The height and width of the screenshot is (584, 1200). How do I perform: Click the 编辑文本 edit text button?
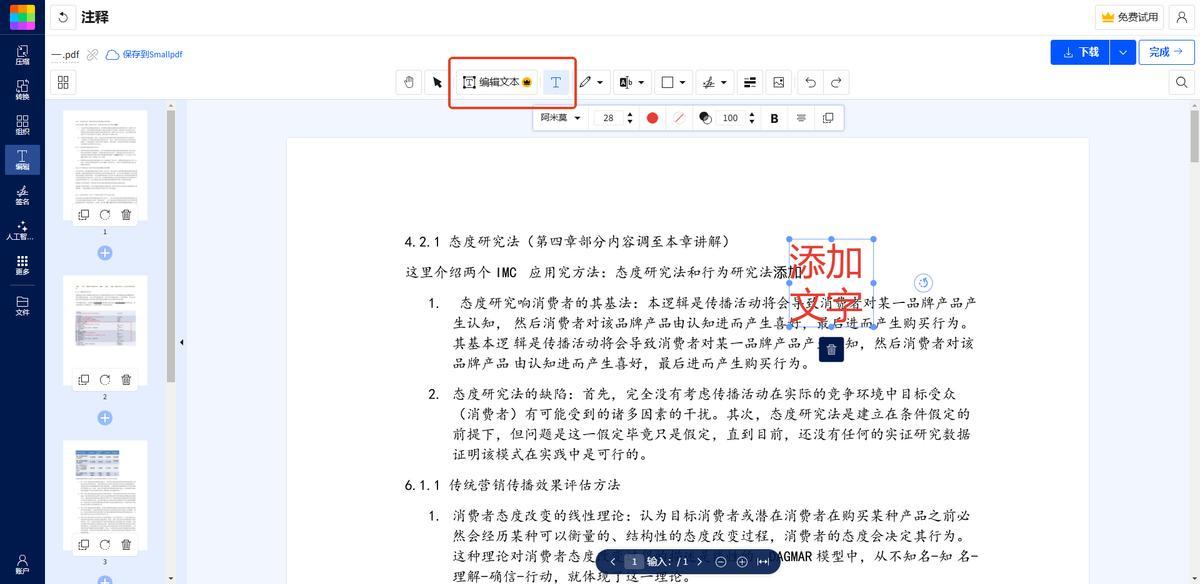498,82
